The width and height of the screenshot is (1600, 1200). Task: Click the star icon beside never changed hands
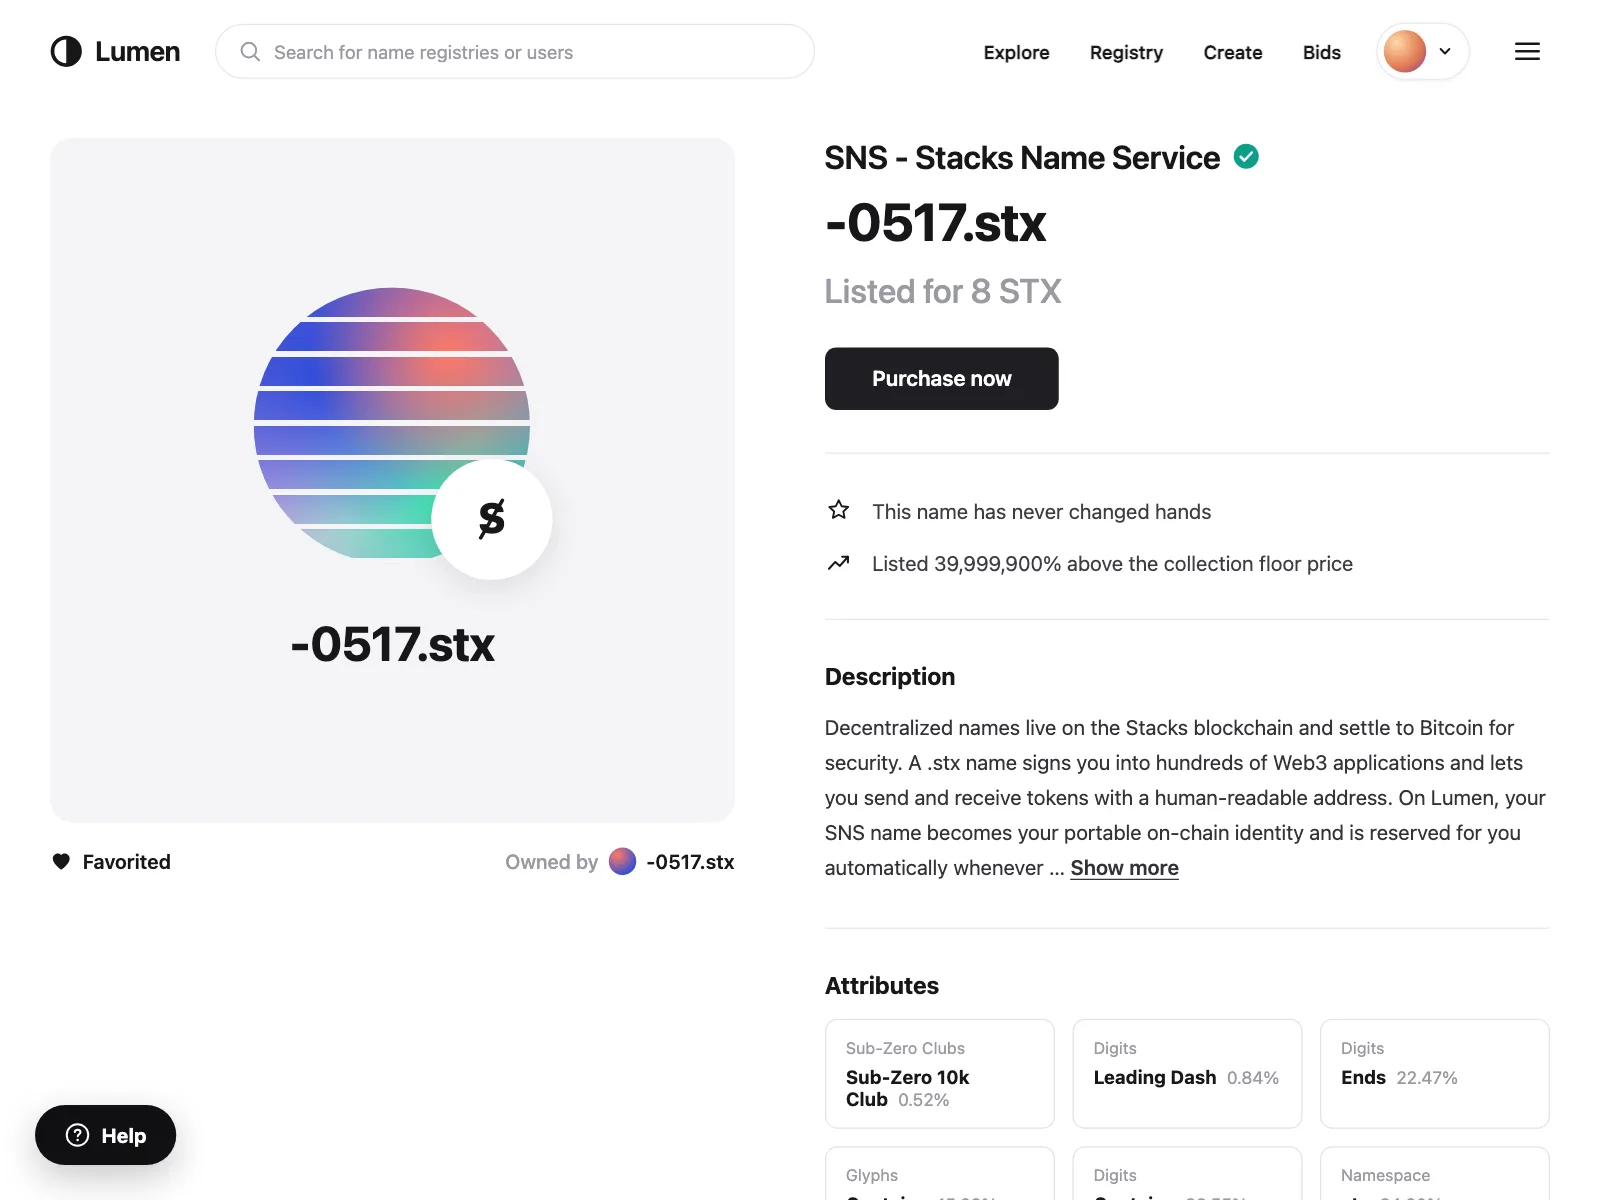click(839, 511)
